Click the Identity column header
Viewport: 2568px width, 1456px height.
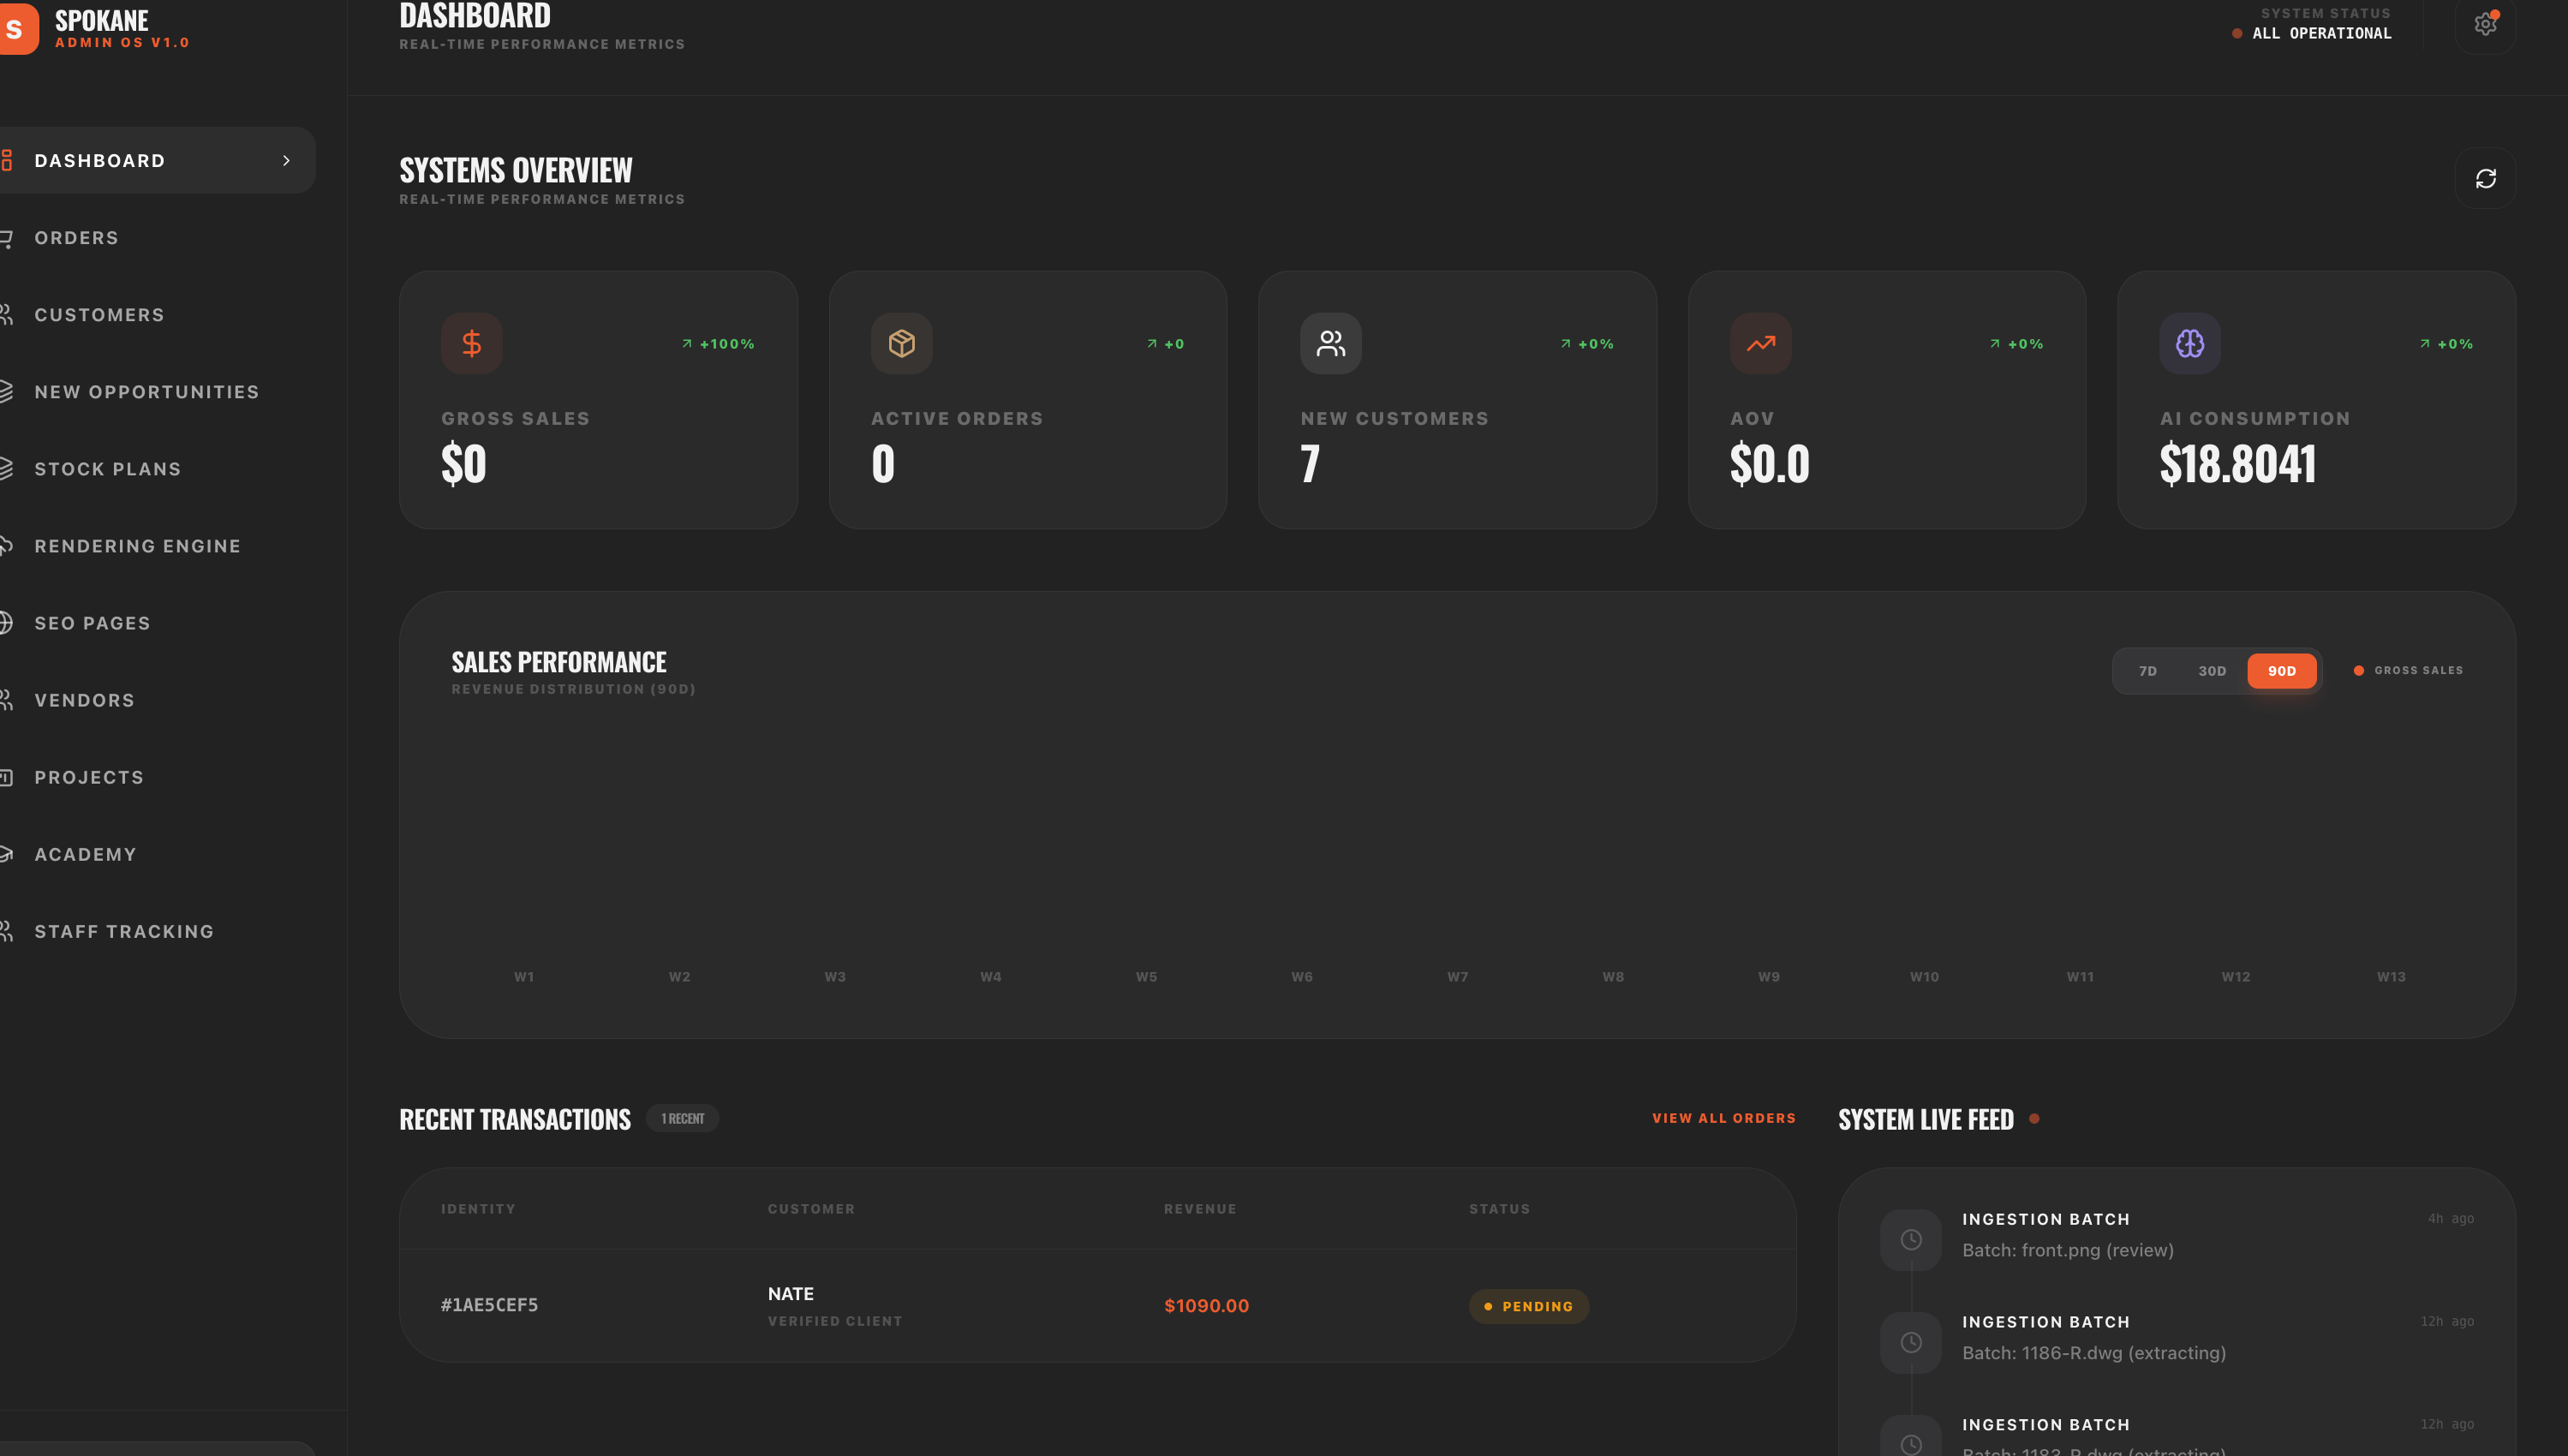(x=478, y=1209)
